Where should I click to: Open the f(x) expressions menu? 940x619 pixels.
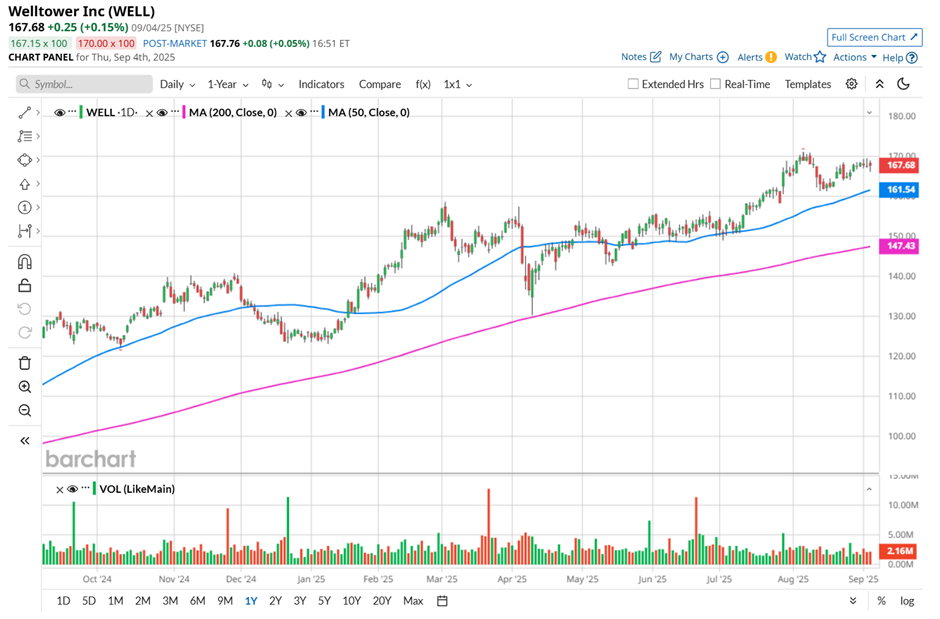click(423, 84)
